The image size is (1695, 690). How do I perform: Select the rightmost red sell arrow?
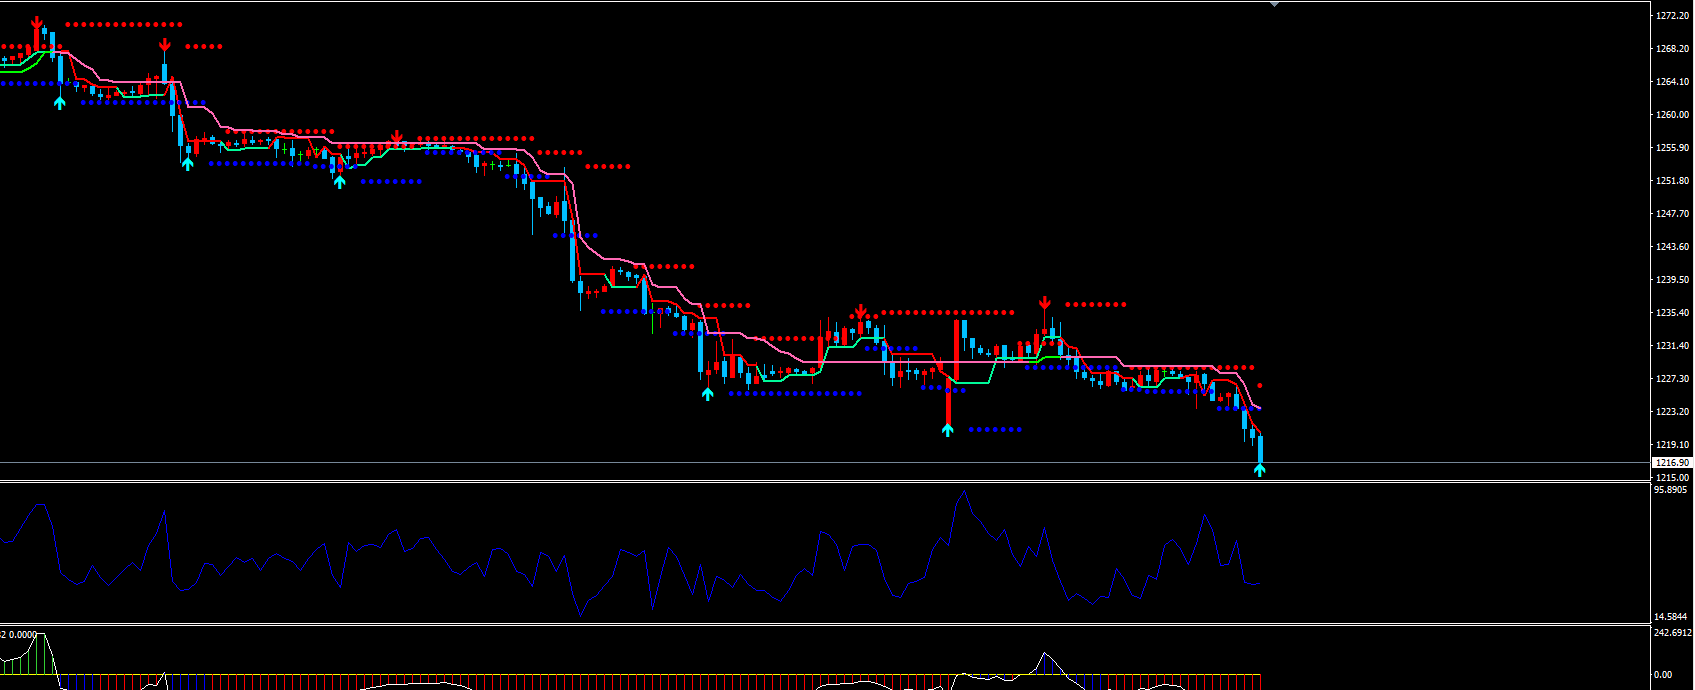tap(1045, 302)
